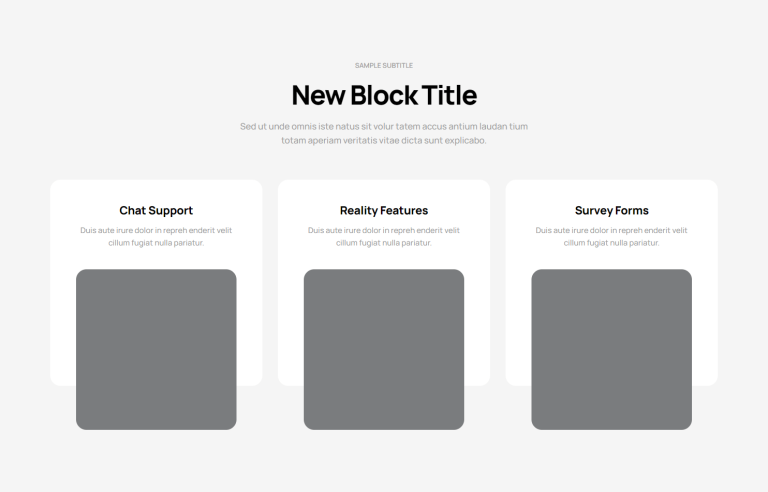
Task: Click the description under Reality Features
Action: [384, 236]
